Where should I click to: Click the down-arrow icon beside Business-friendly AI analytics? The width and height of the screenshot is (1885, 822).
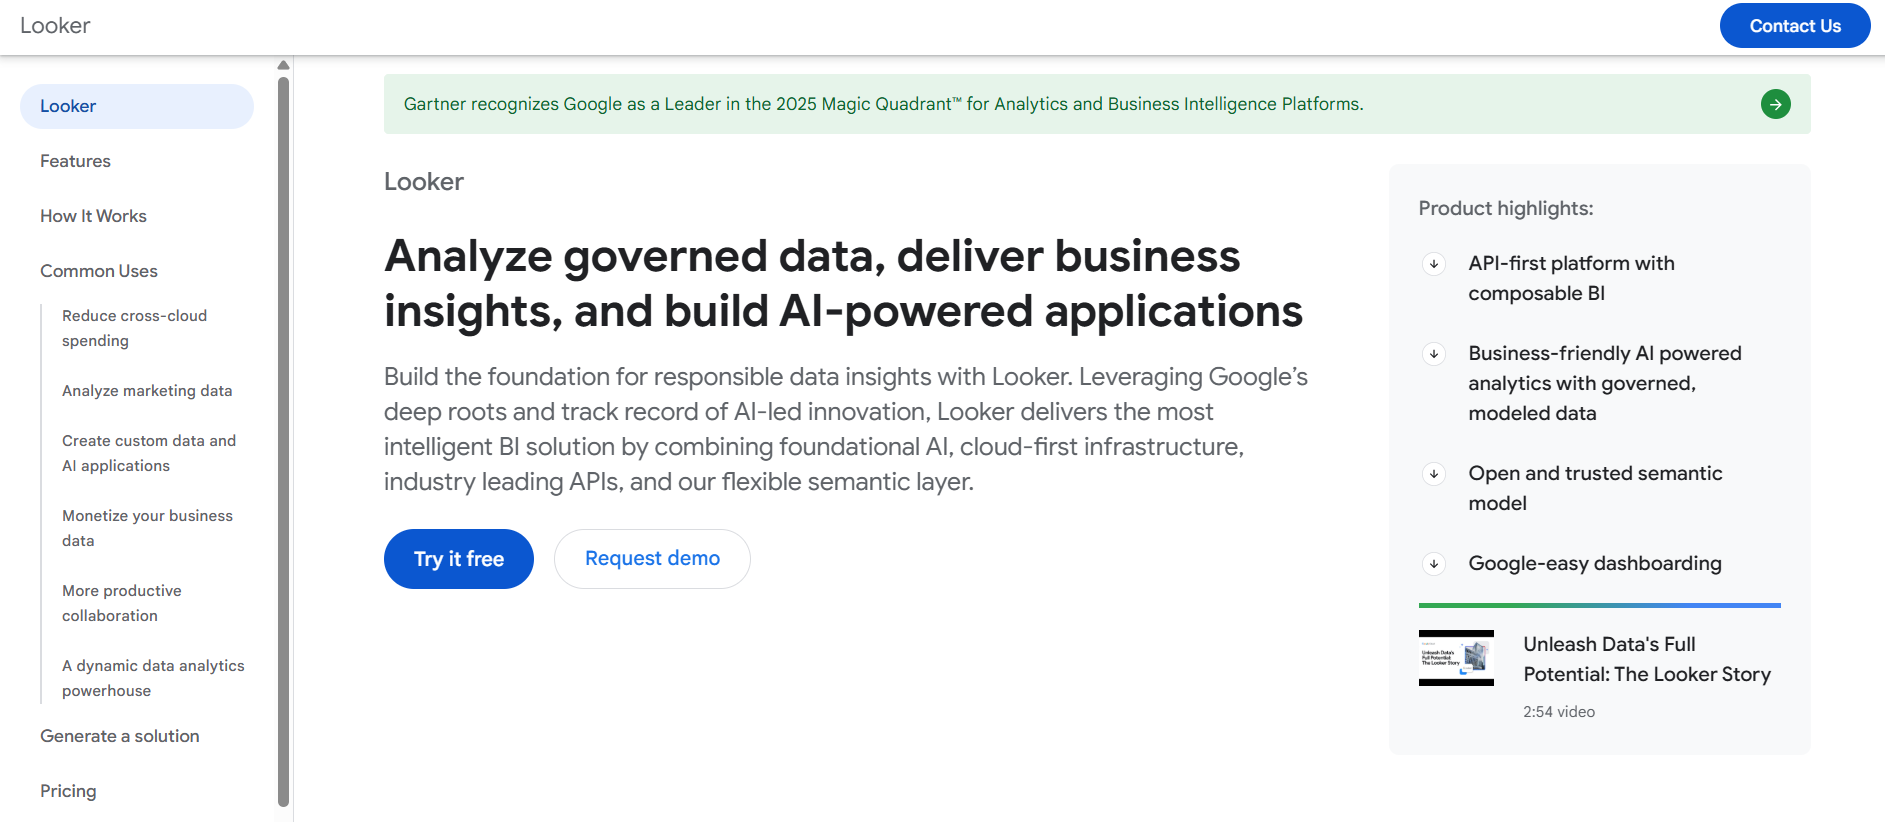1434,354
